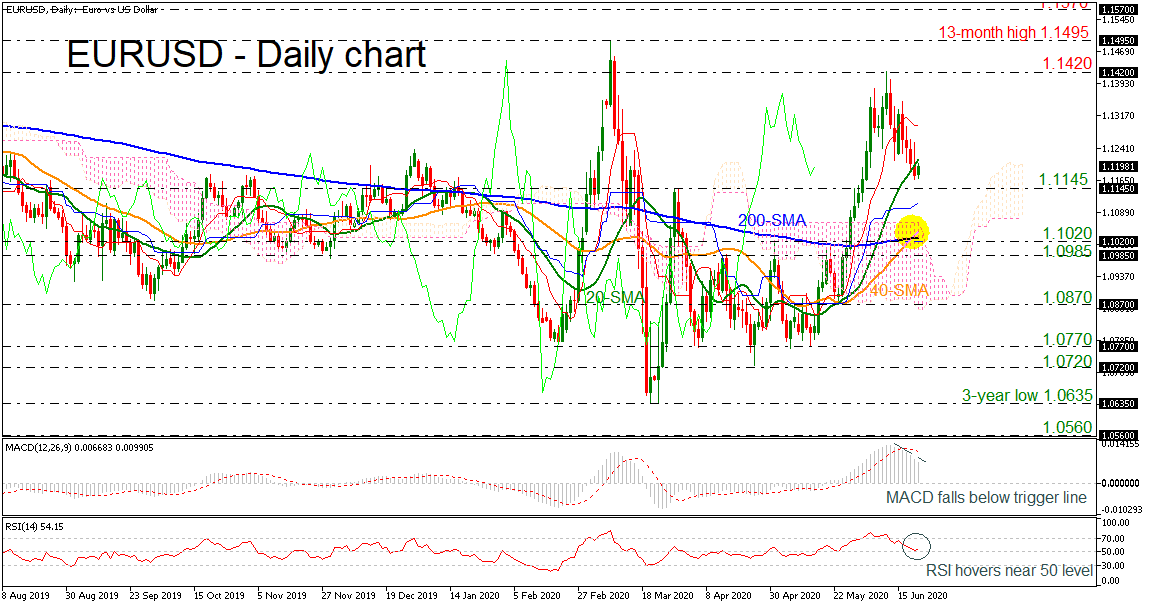Click the '1.0870' level label
The height and width of the screenshot is (607, 1149).
pos(1068,298)
